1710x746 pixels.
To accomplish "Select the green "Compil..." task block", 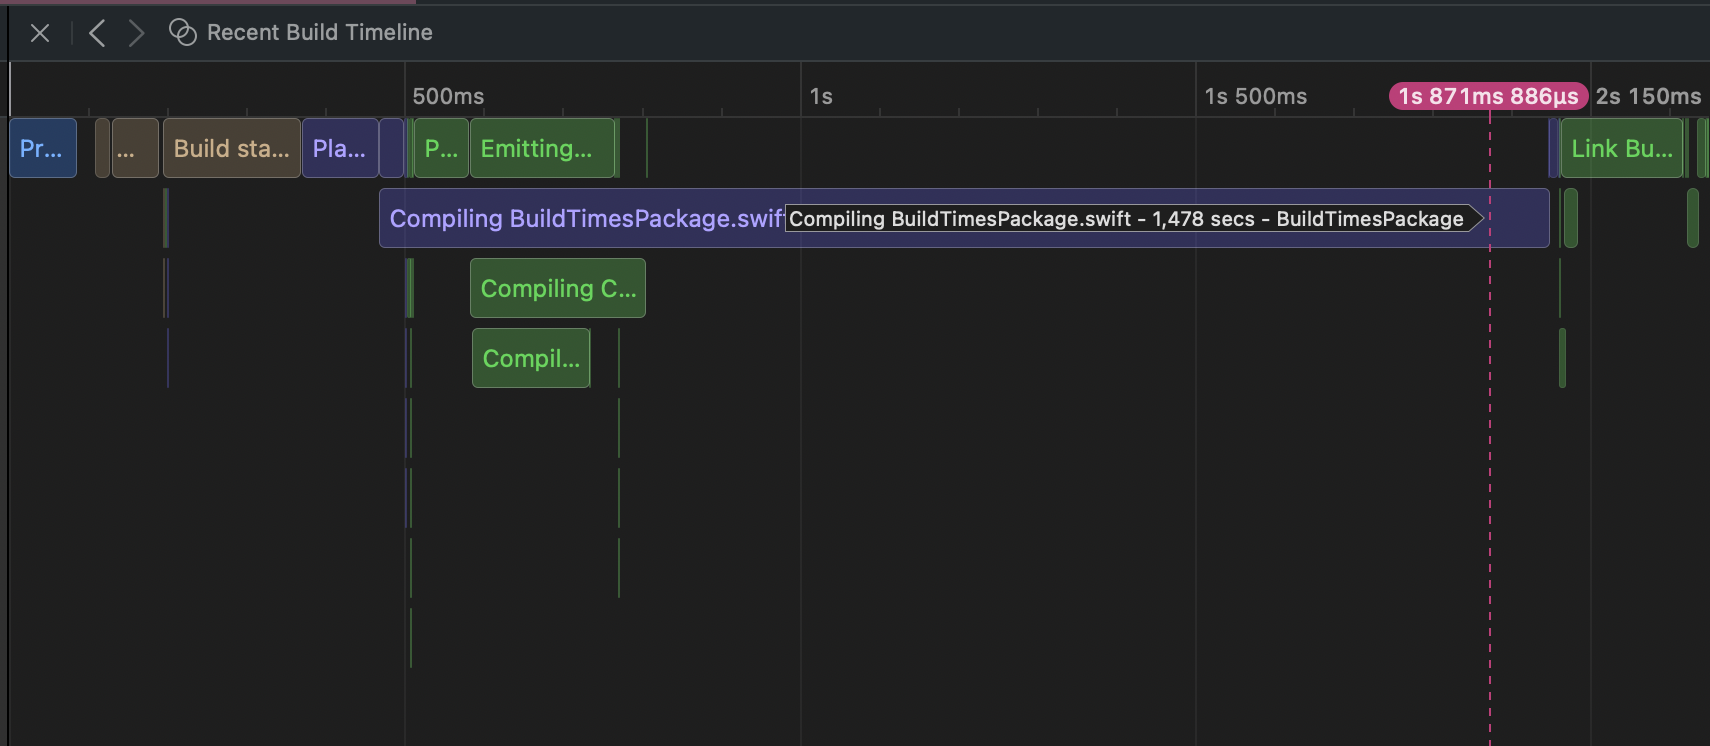I will point(530,358).
